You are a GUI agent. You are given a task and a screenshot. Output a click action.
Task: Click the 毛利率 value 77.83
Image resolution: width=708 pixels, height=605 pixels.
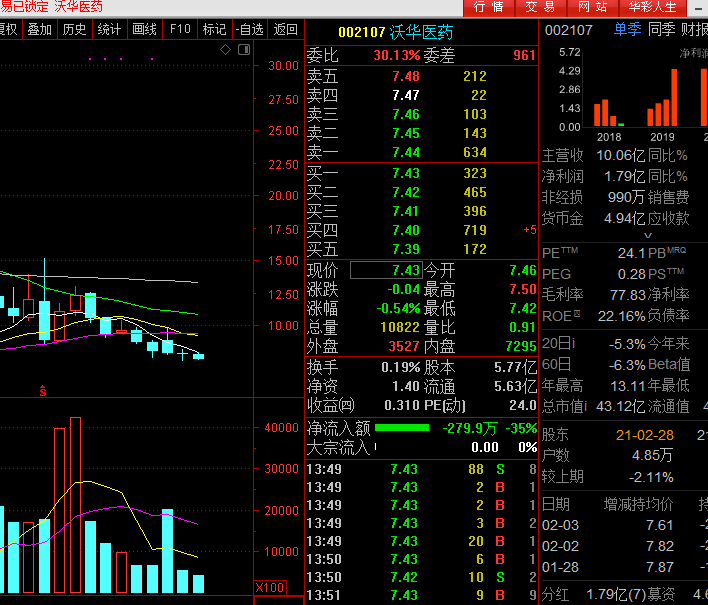pyautogui.click(x=628, y=295)
